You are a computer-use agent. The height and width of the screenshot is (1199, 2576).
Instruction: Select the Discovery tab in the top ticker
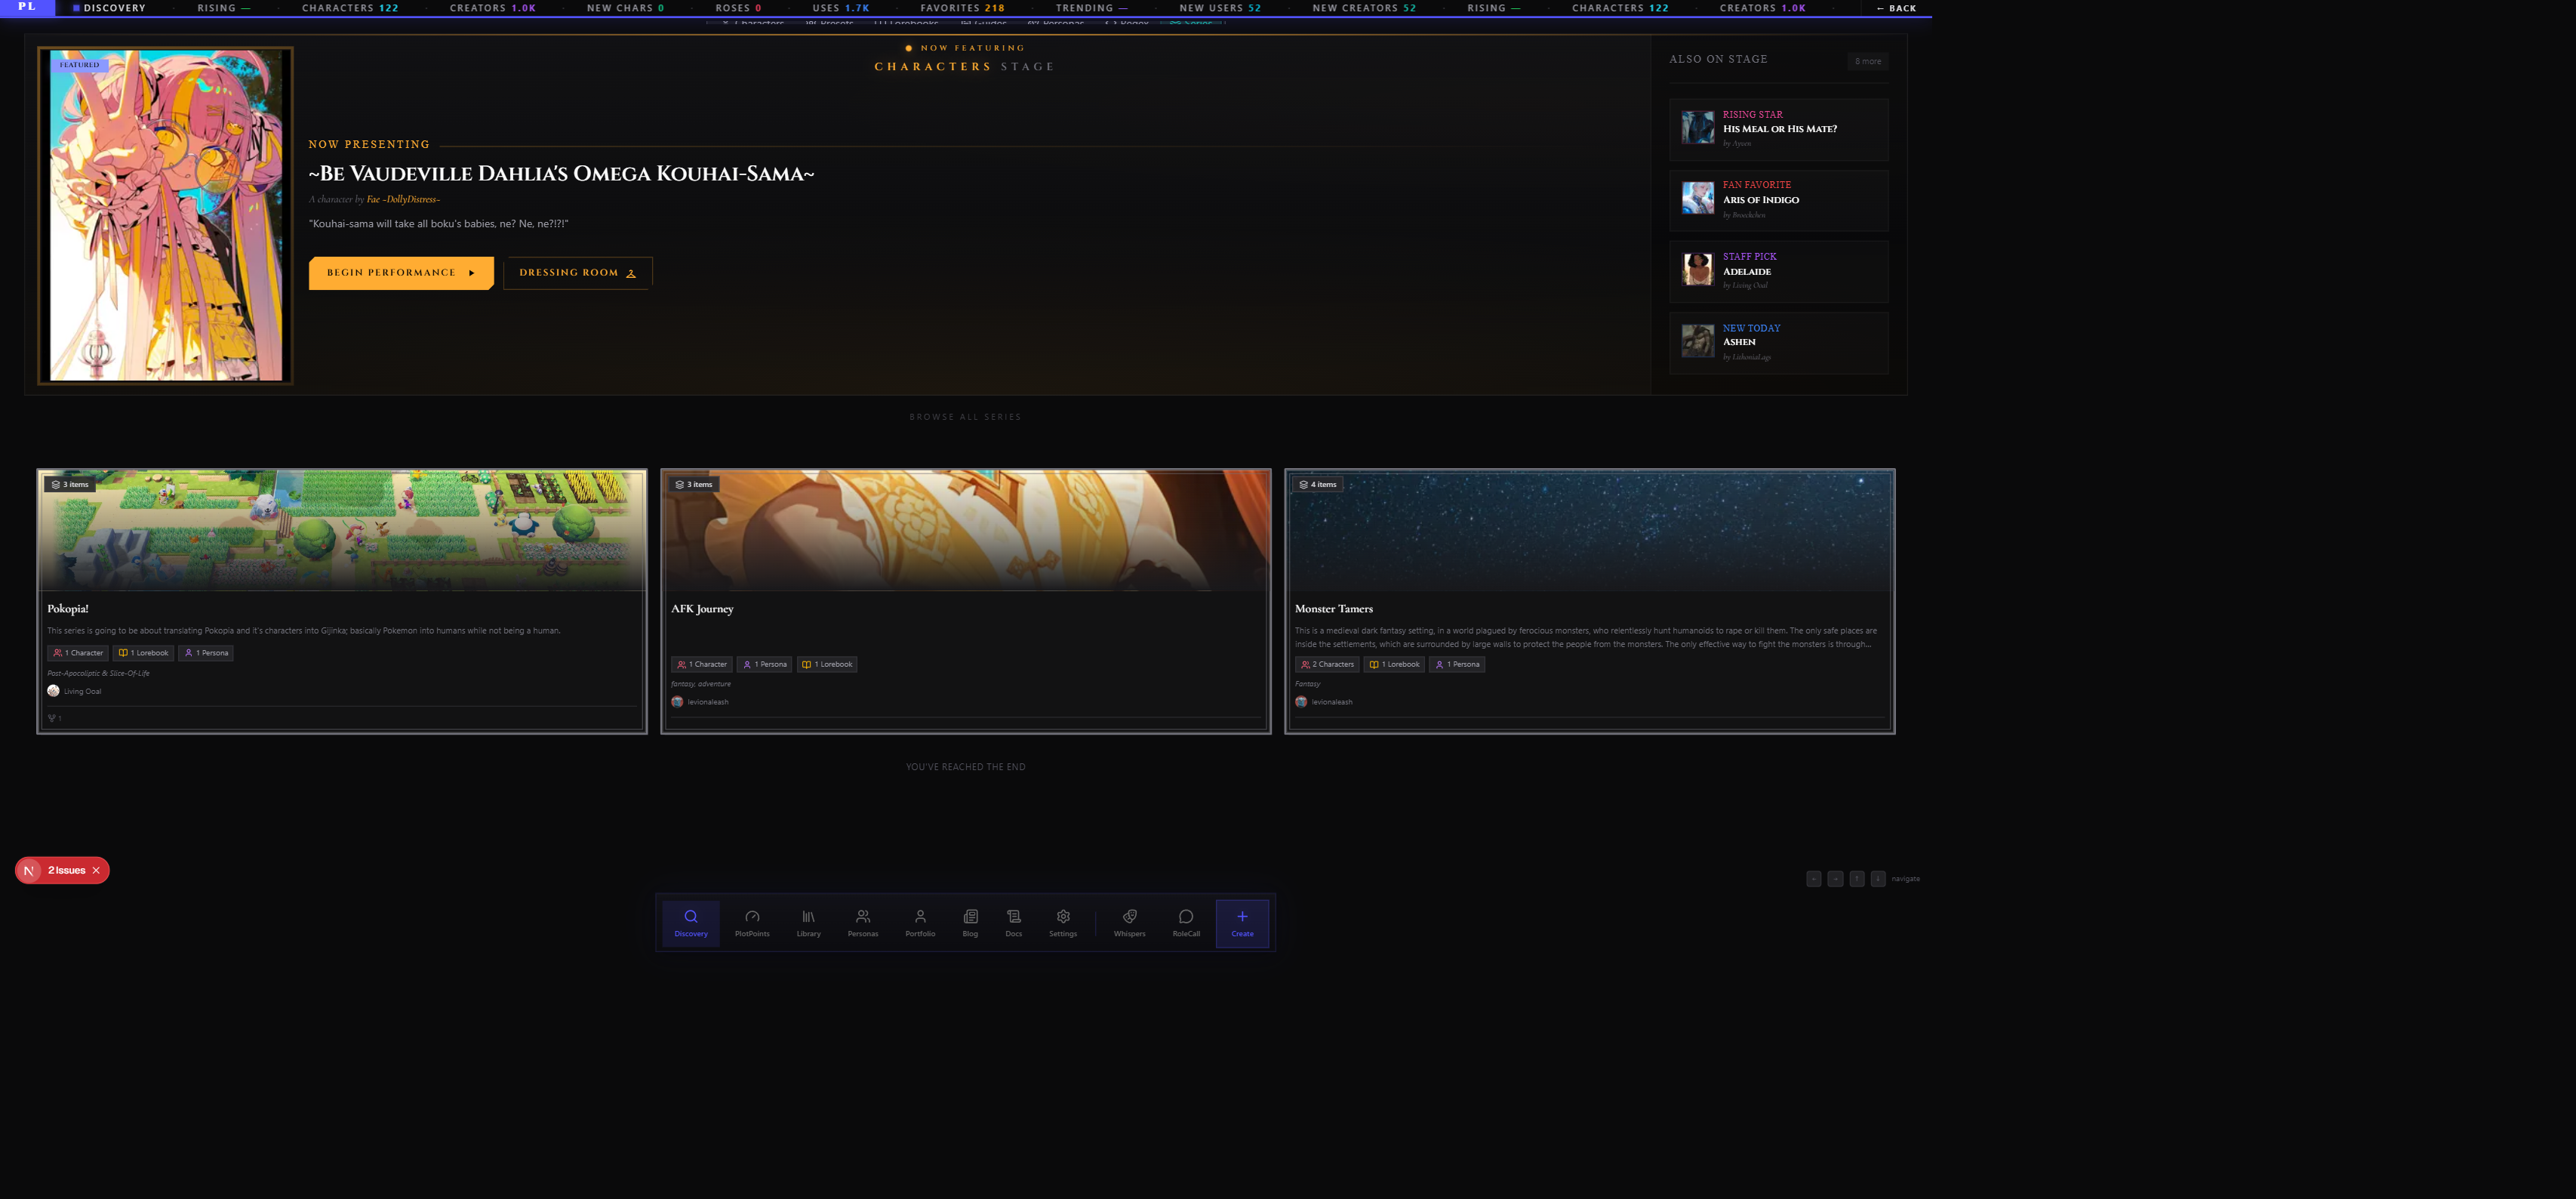click(x=109, y=8)
